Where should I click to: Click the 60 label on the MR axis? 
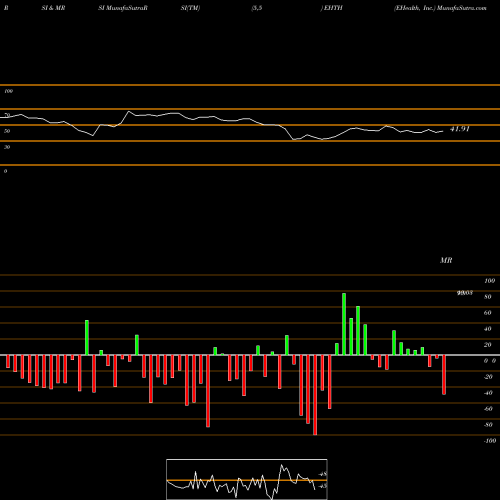pyautogui.click(x=488, y=313)
